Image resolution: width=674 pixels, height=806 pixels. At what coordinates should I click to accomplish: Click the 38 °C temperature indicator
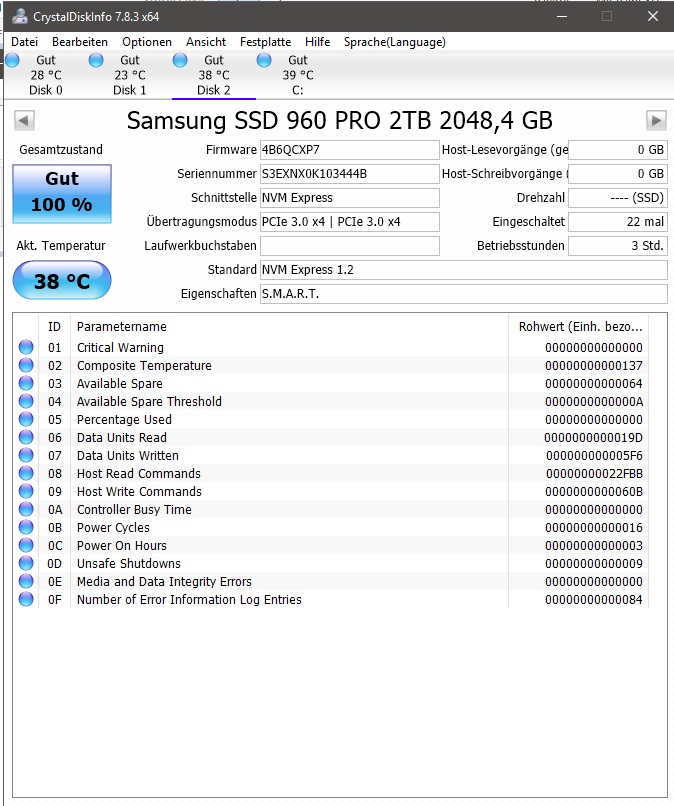click(x=62, y=281)
